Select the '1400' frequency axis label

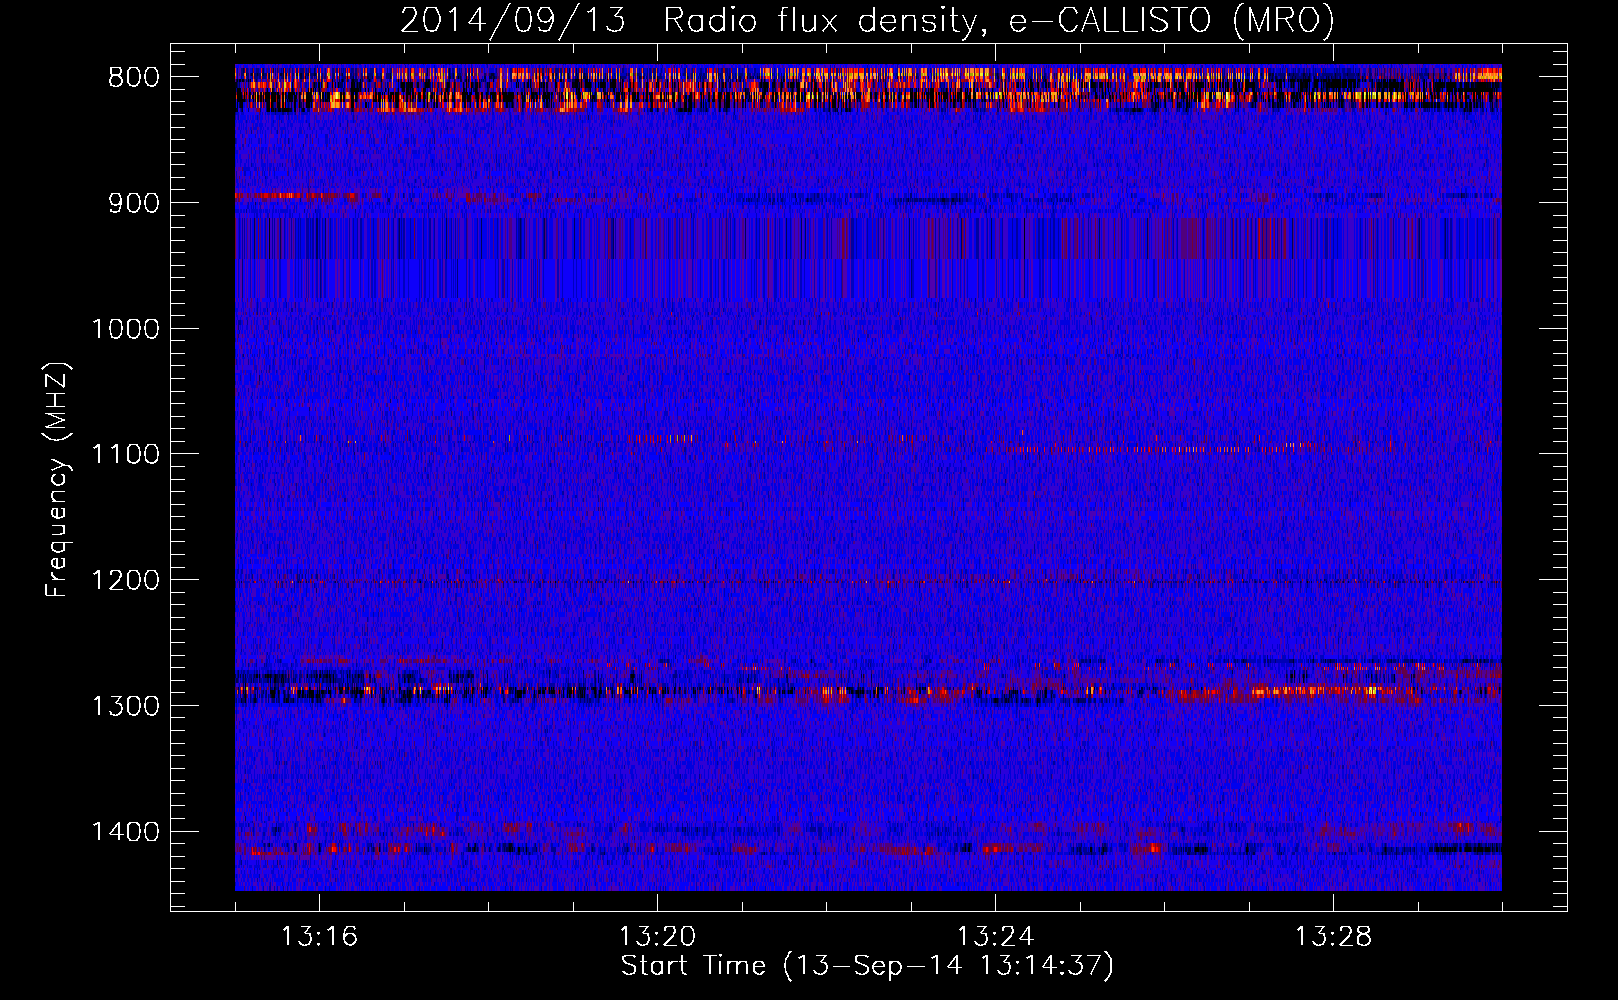[x=125, y=832]
